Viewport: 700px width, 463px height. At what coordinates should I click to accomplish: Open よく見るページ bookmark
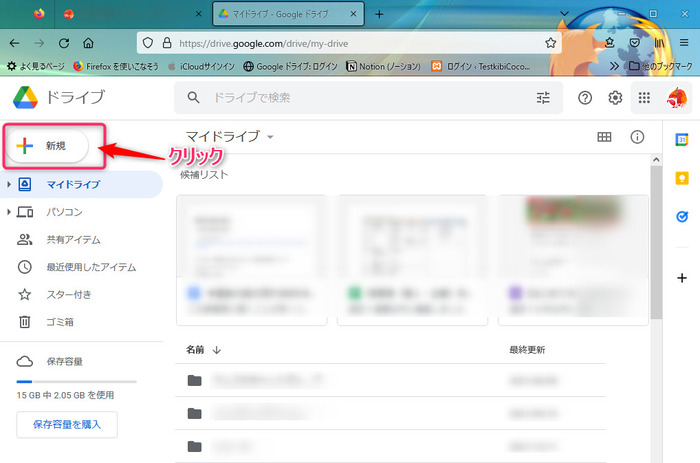coord(36,66)
